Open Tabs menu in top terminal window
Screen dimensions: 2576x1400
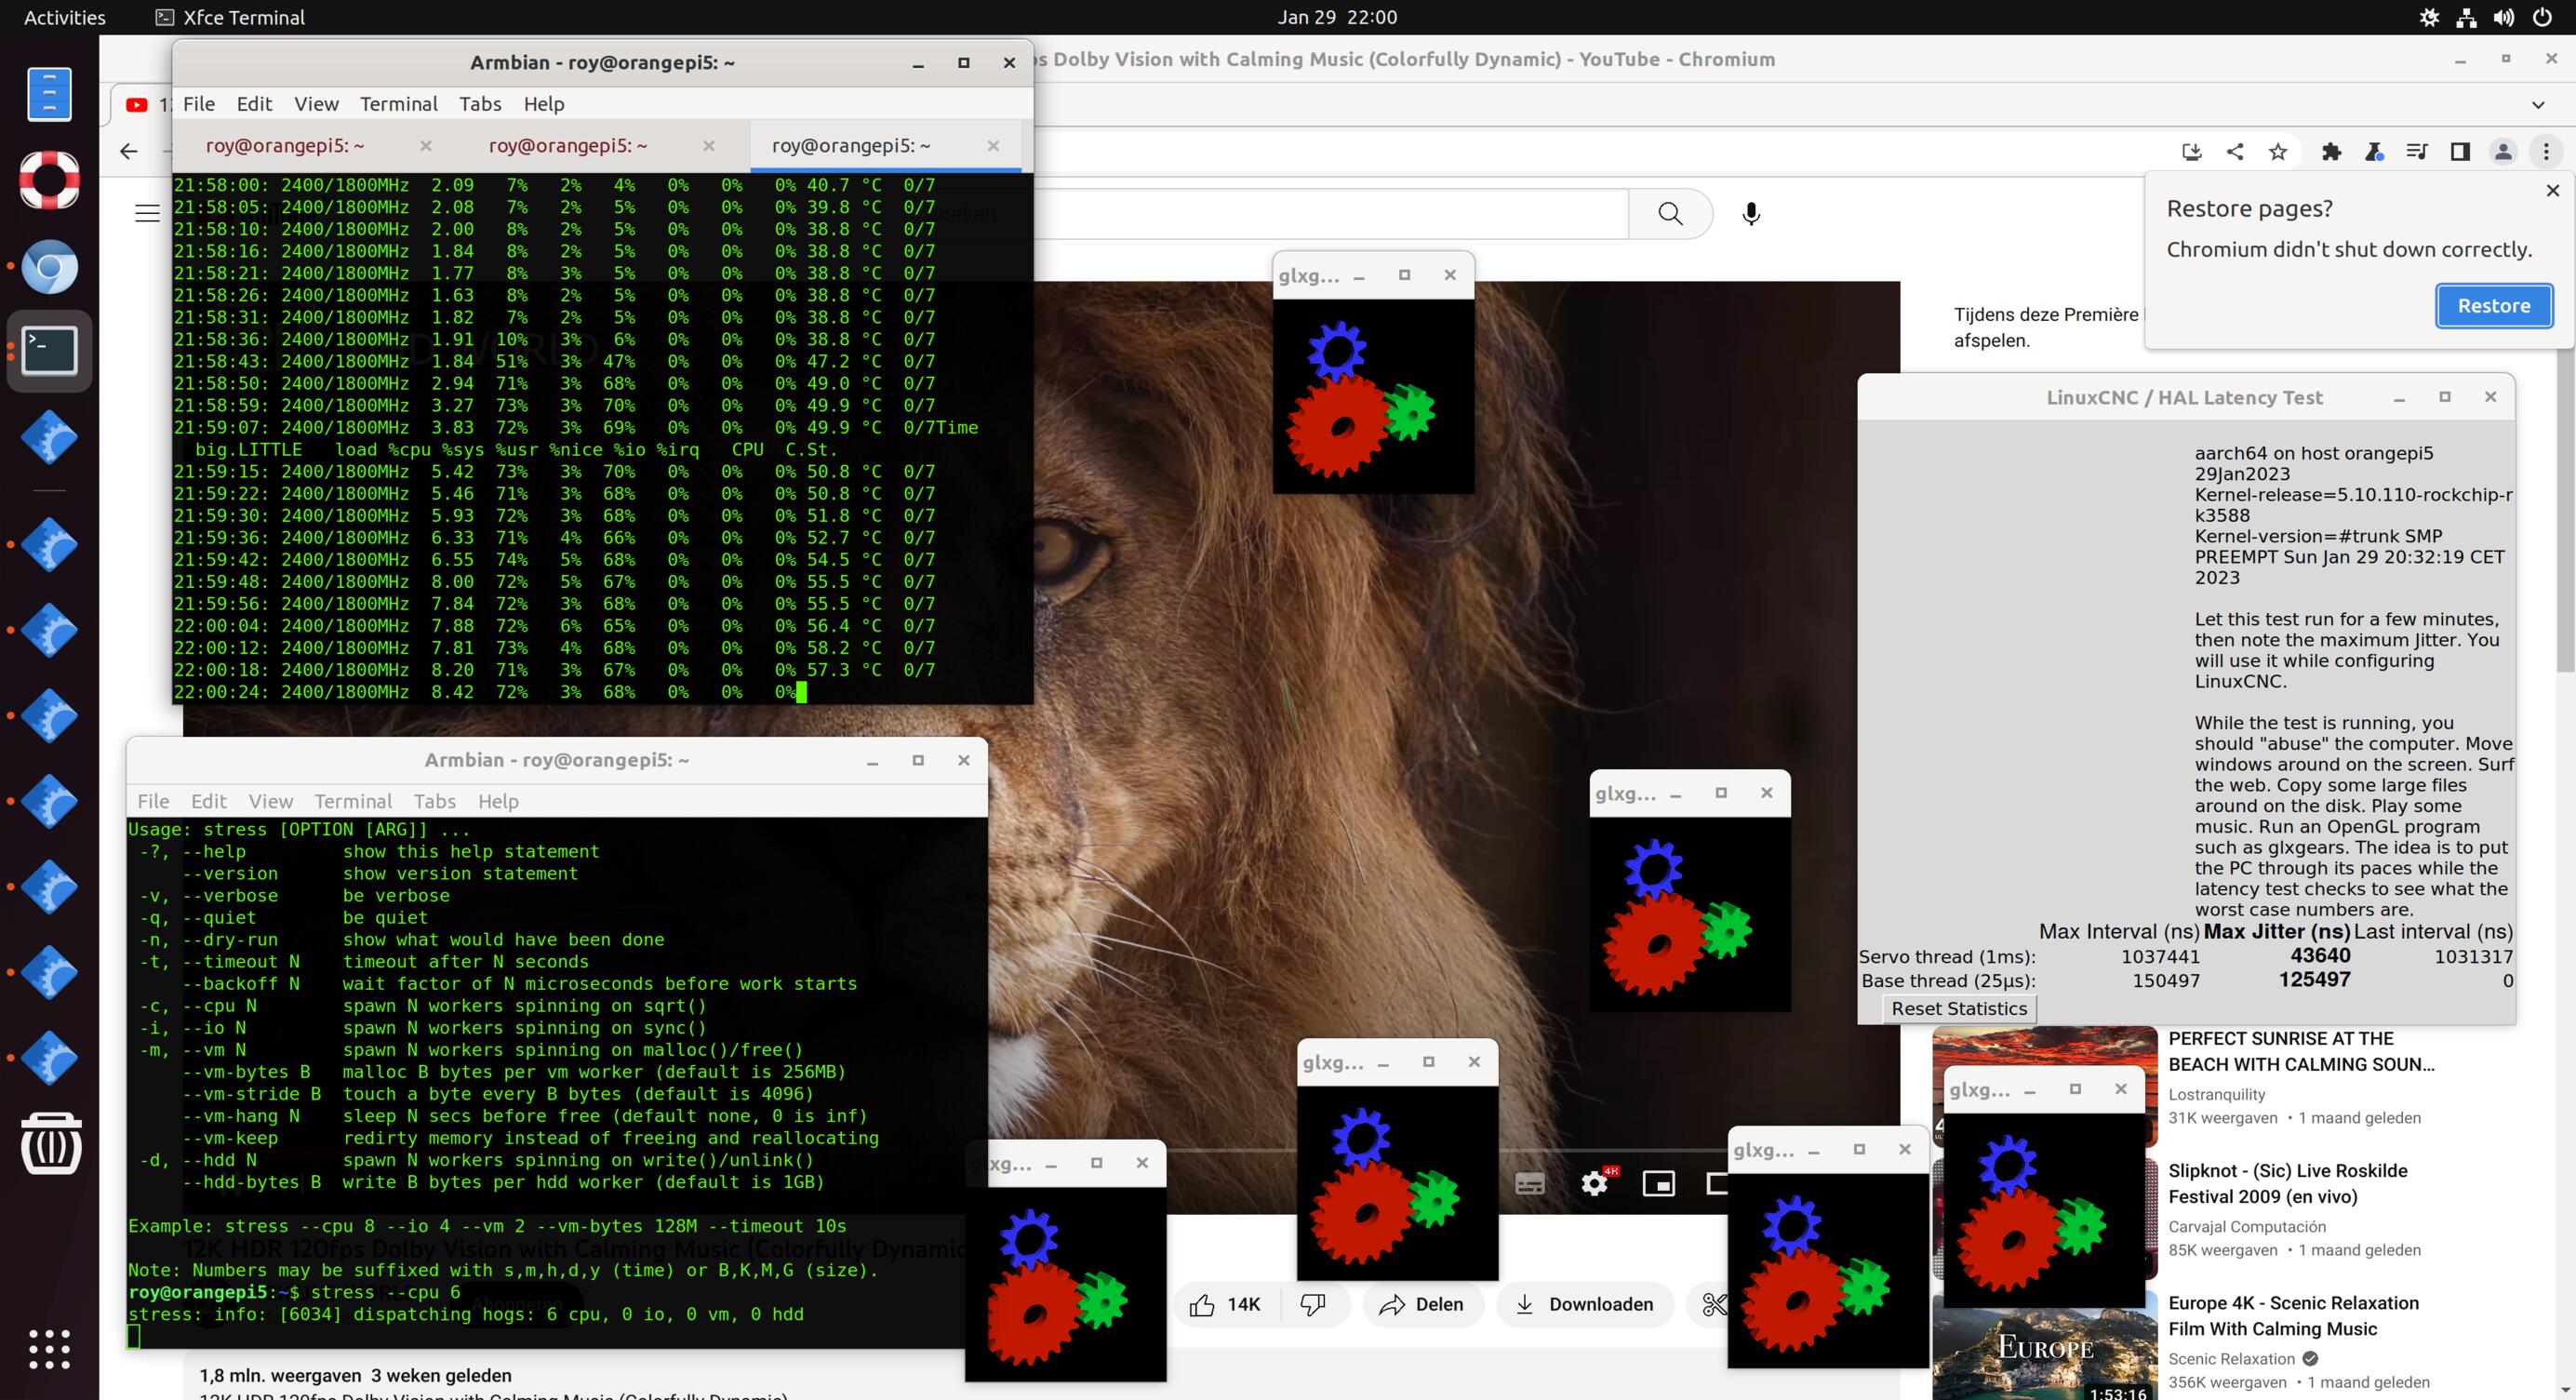coord(480,104)
